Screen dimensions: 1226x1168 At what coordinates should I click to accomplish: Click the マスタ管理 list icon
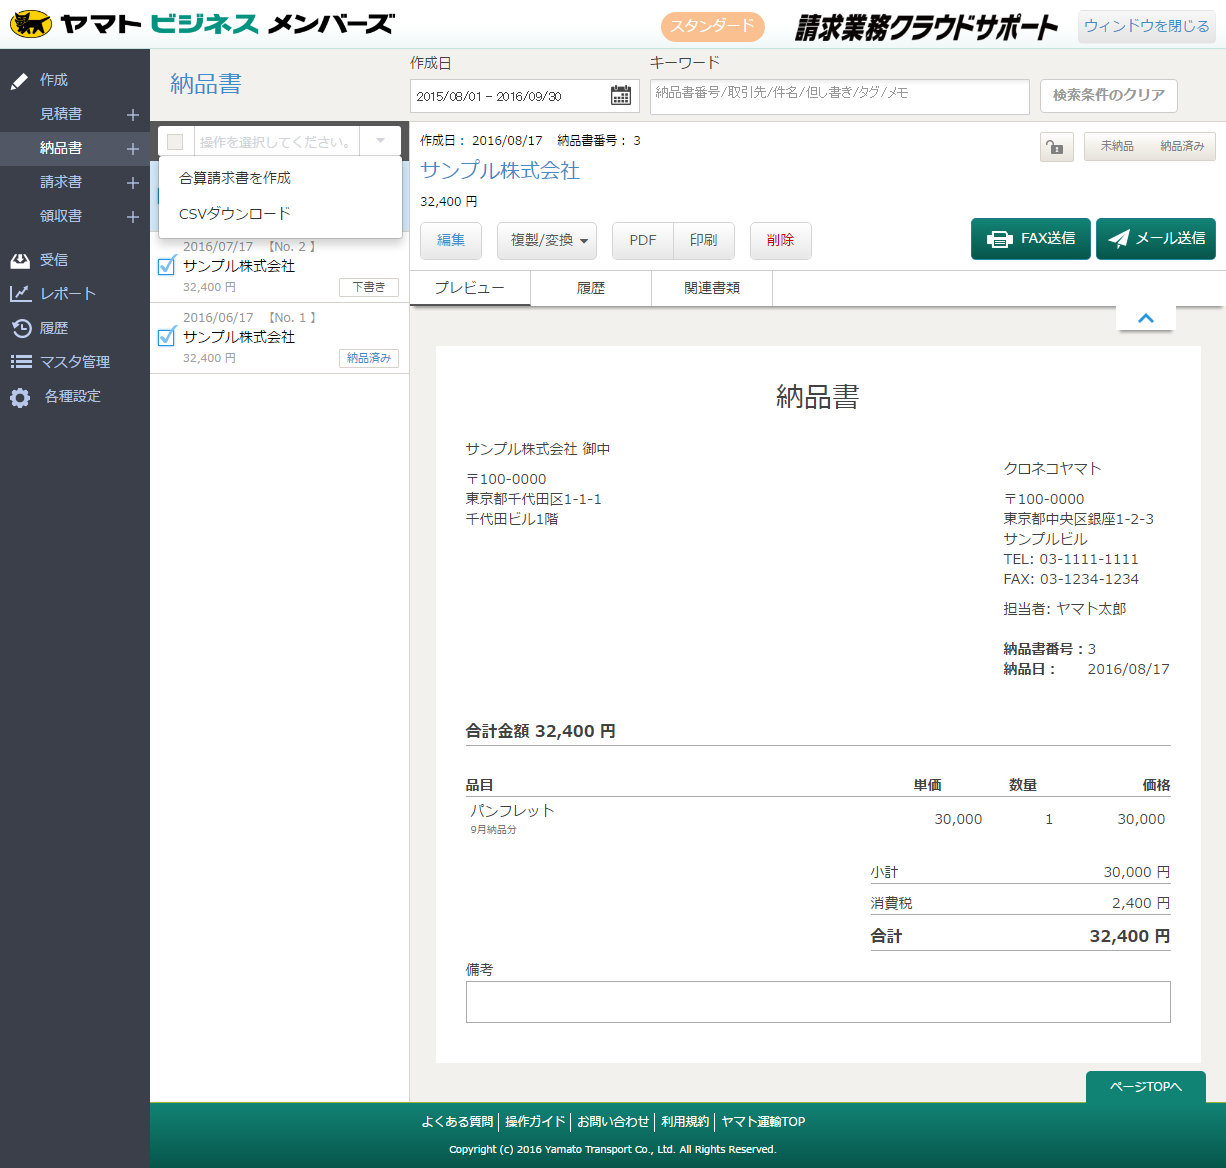(x=21, y=362)
